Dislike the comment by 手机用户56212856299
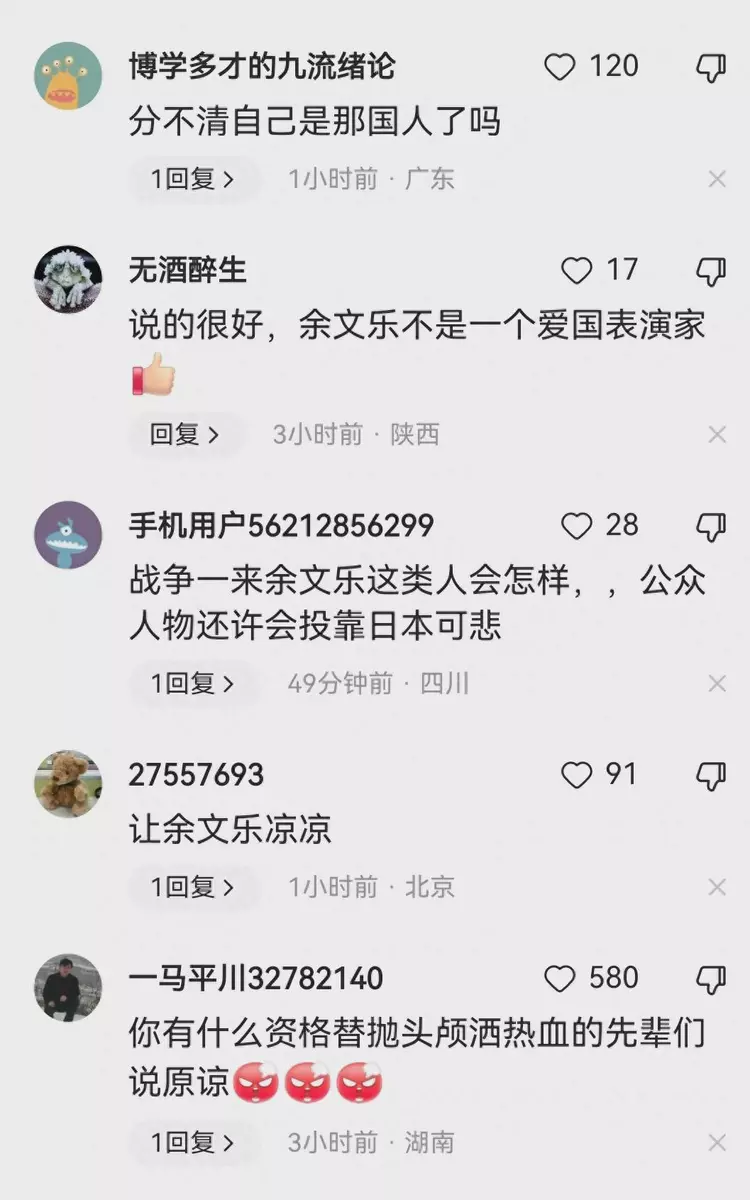This screenshot has height=1200, width=750. (x=711, y=526)
